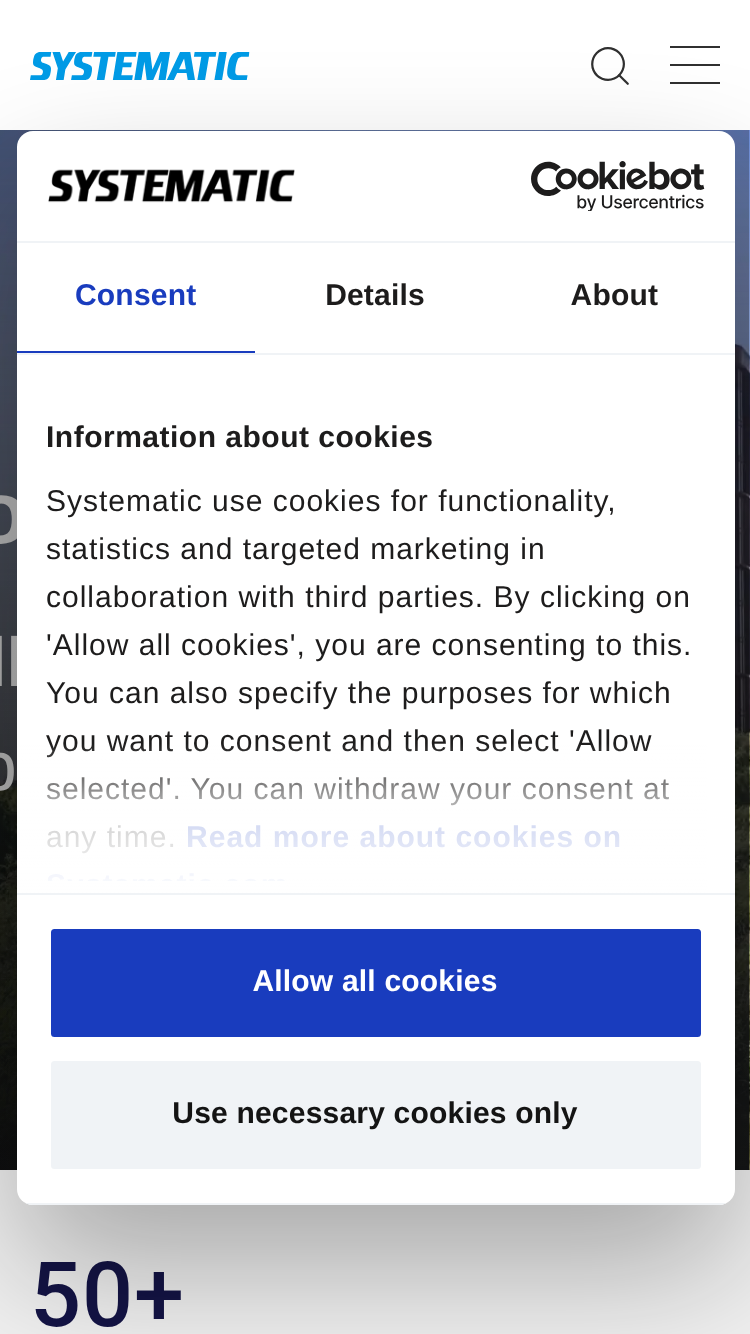
Task: Choose Use necessary cookies only
Action: (376, 1115)
